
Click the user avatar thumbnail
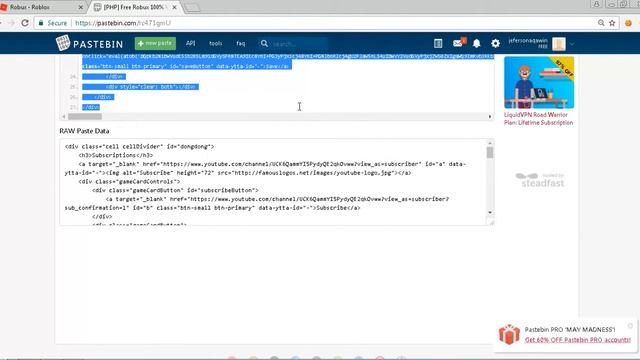(559, 44)
